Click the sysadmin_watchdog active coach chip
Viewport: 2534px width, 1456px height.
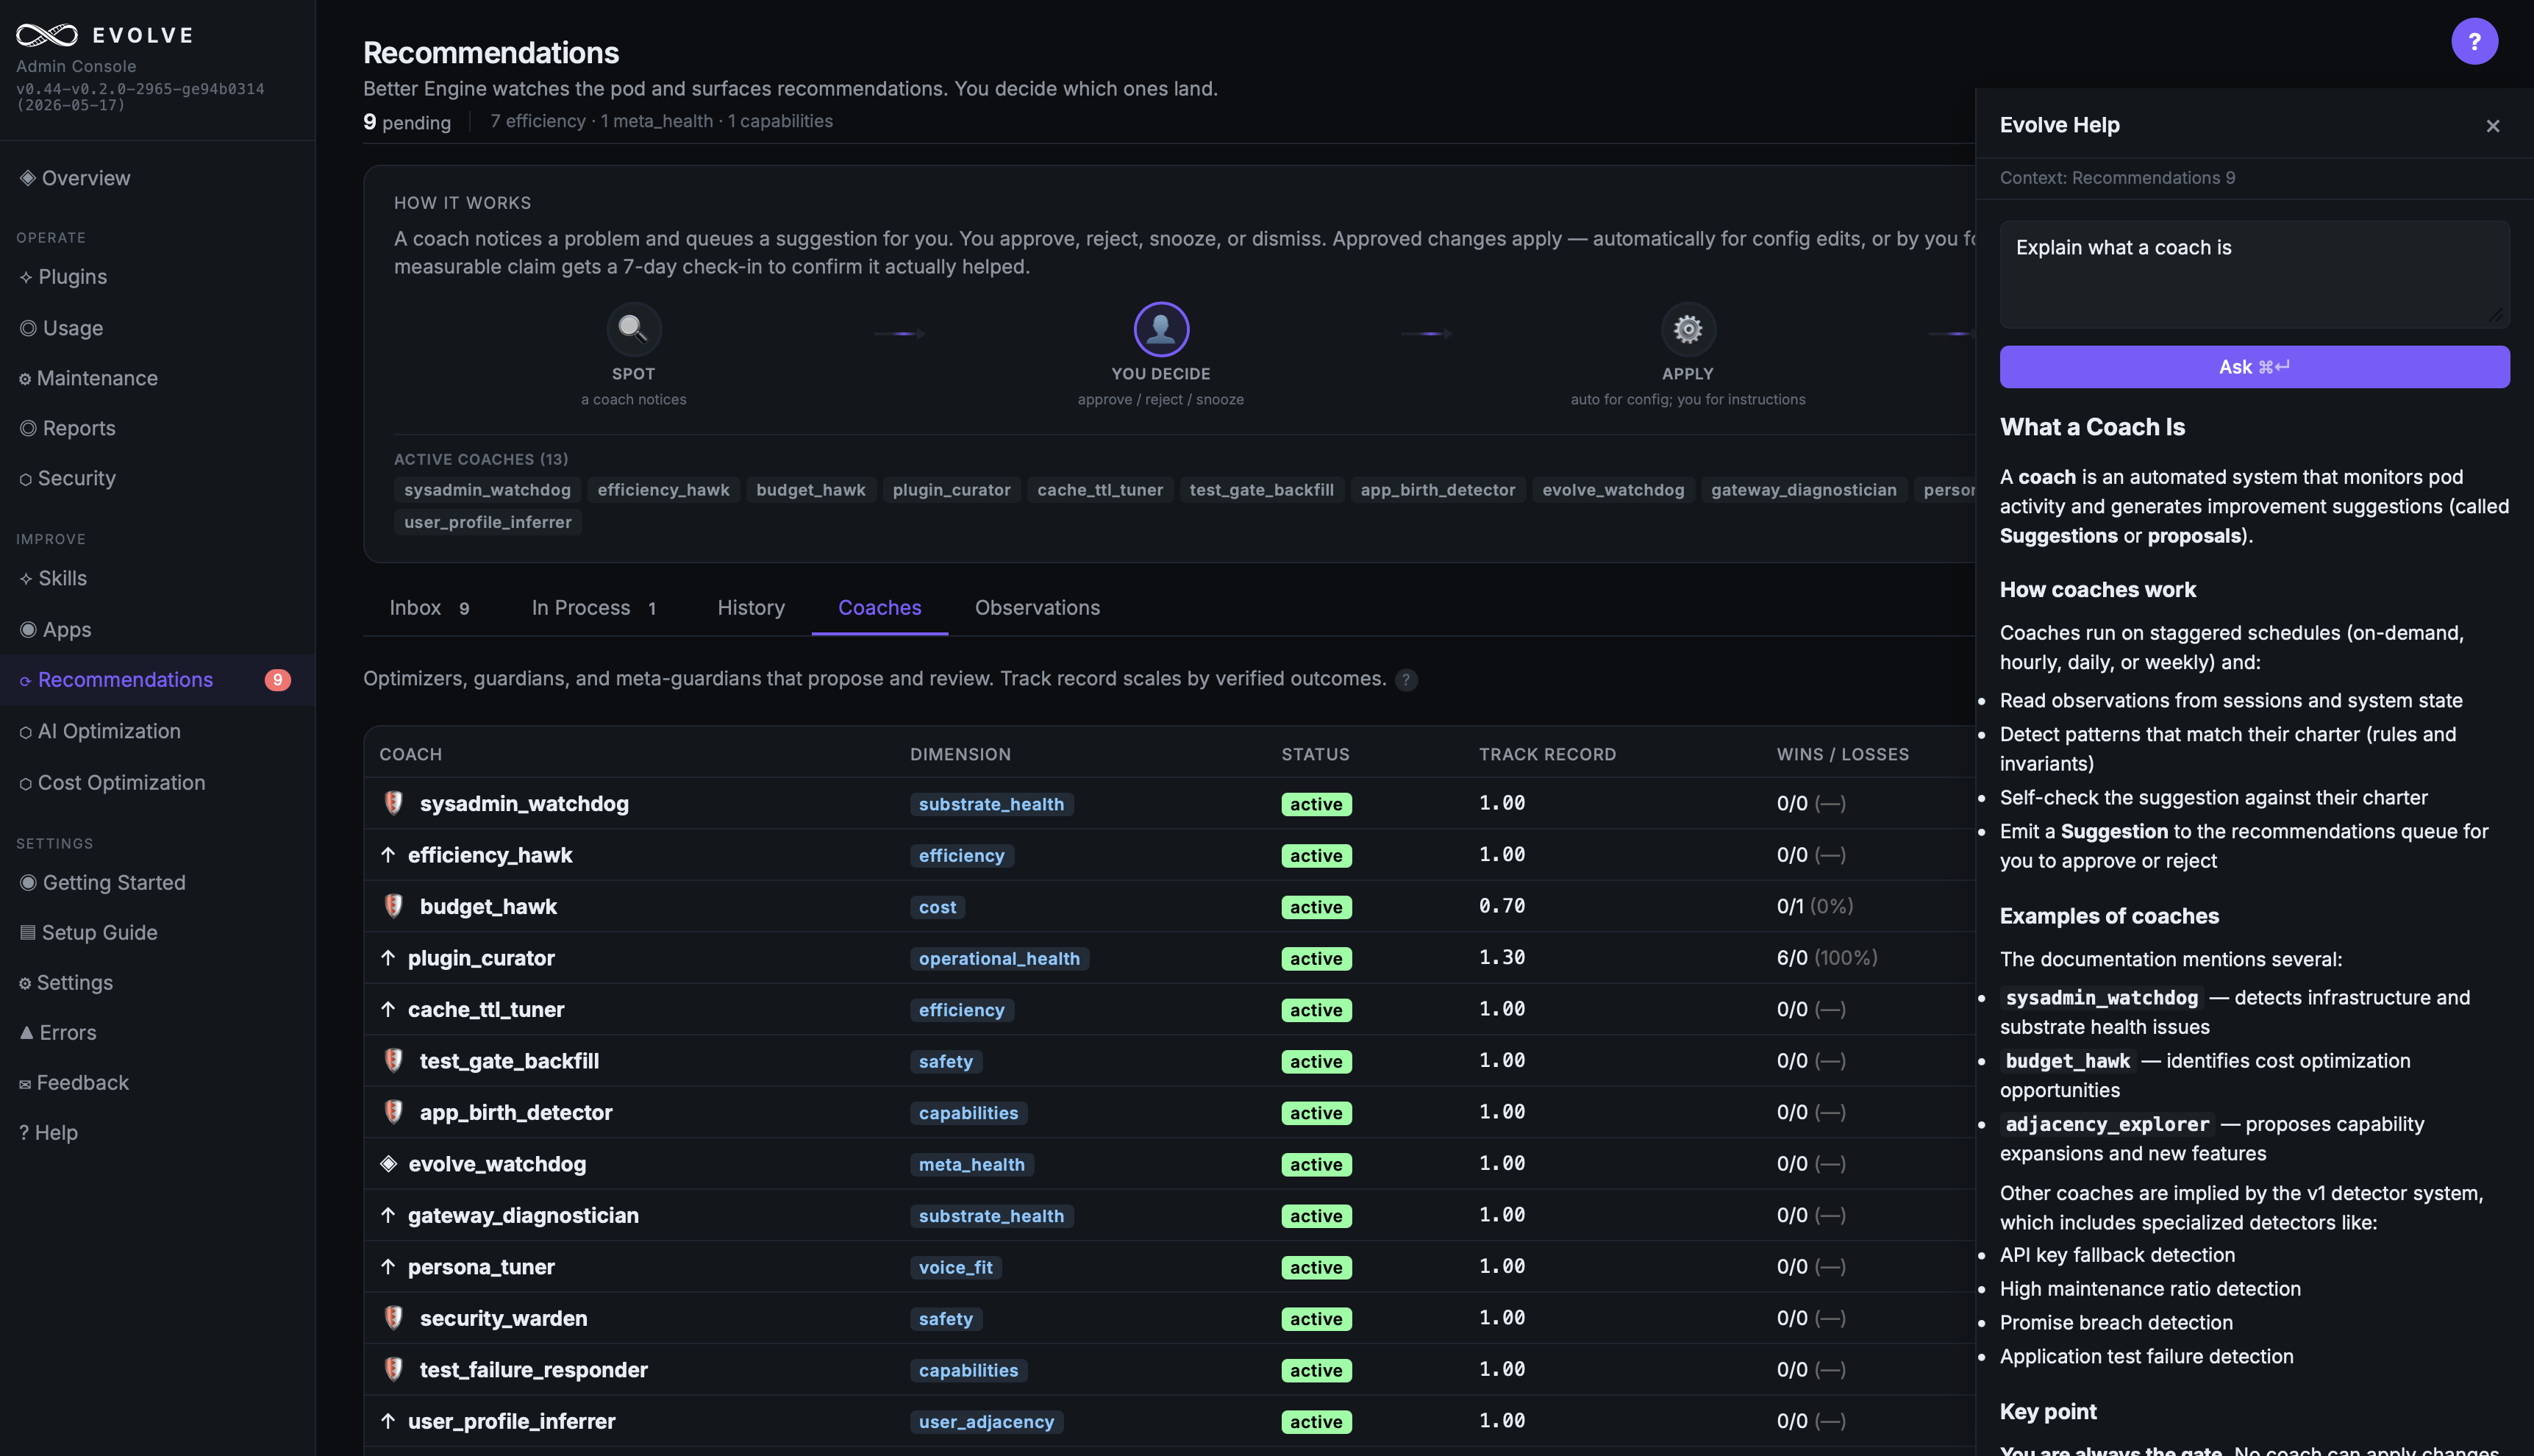(487, 490)
